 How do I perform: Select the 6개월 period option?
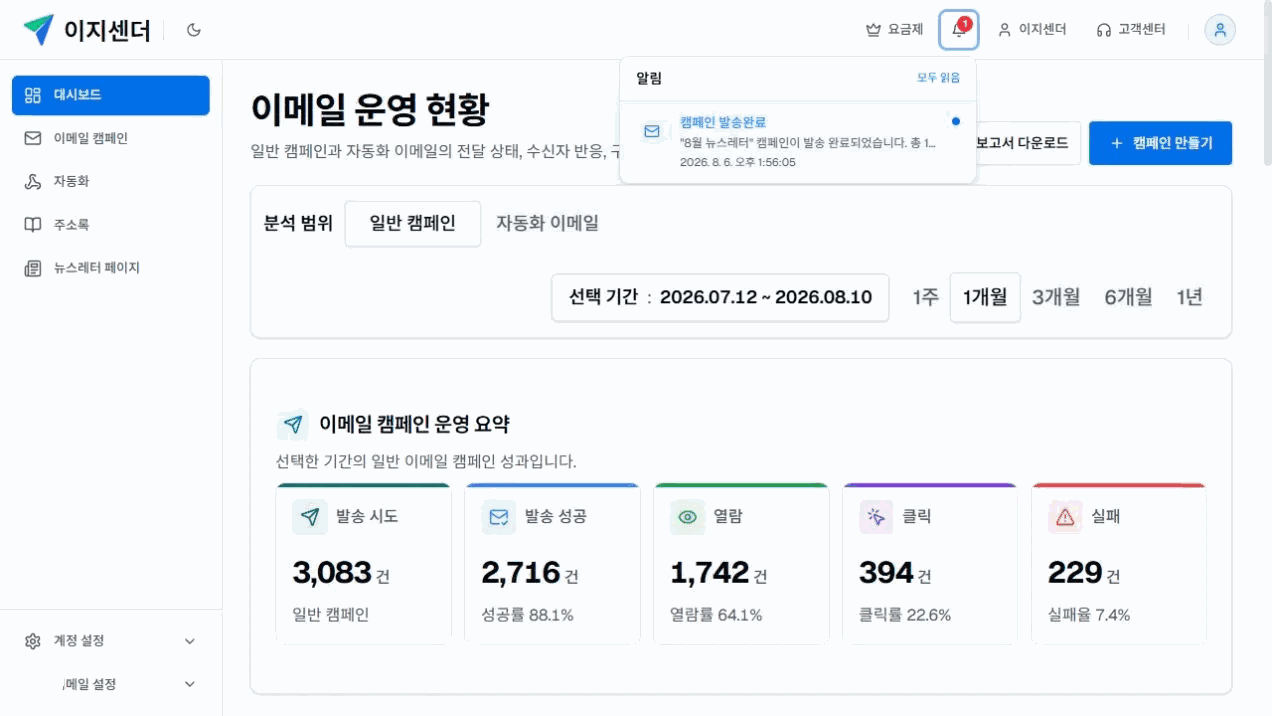(x=1128, y=297)
